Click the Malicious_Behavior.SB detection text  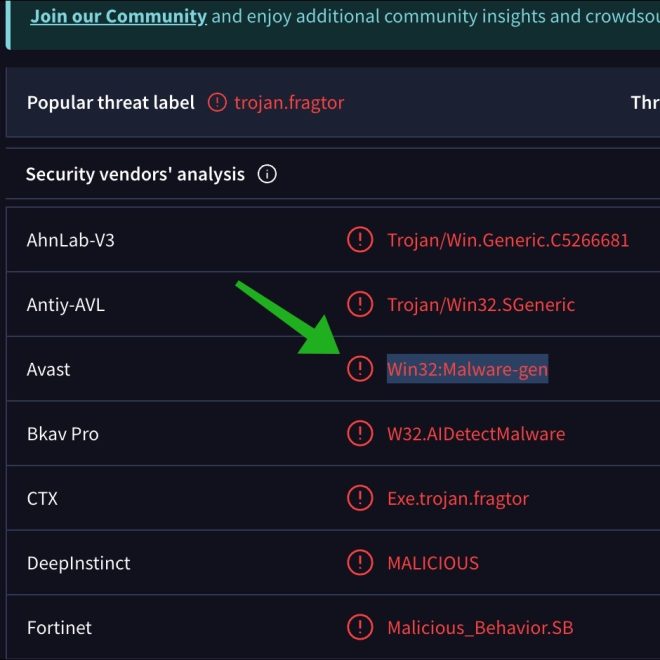480,627
